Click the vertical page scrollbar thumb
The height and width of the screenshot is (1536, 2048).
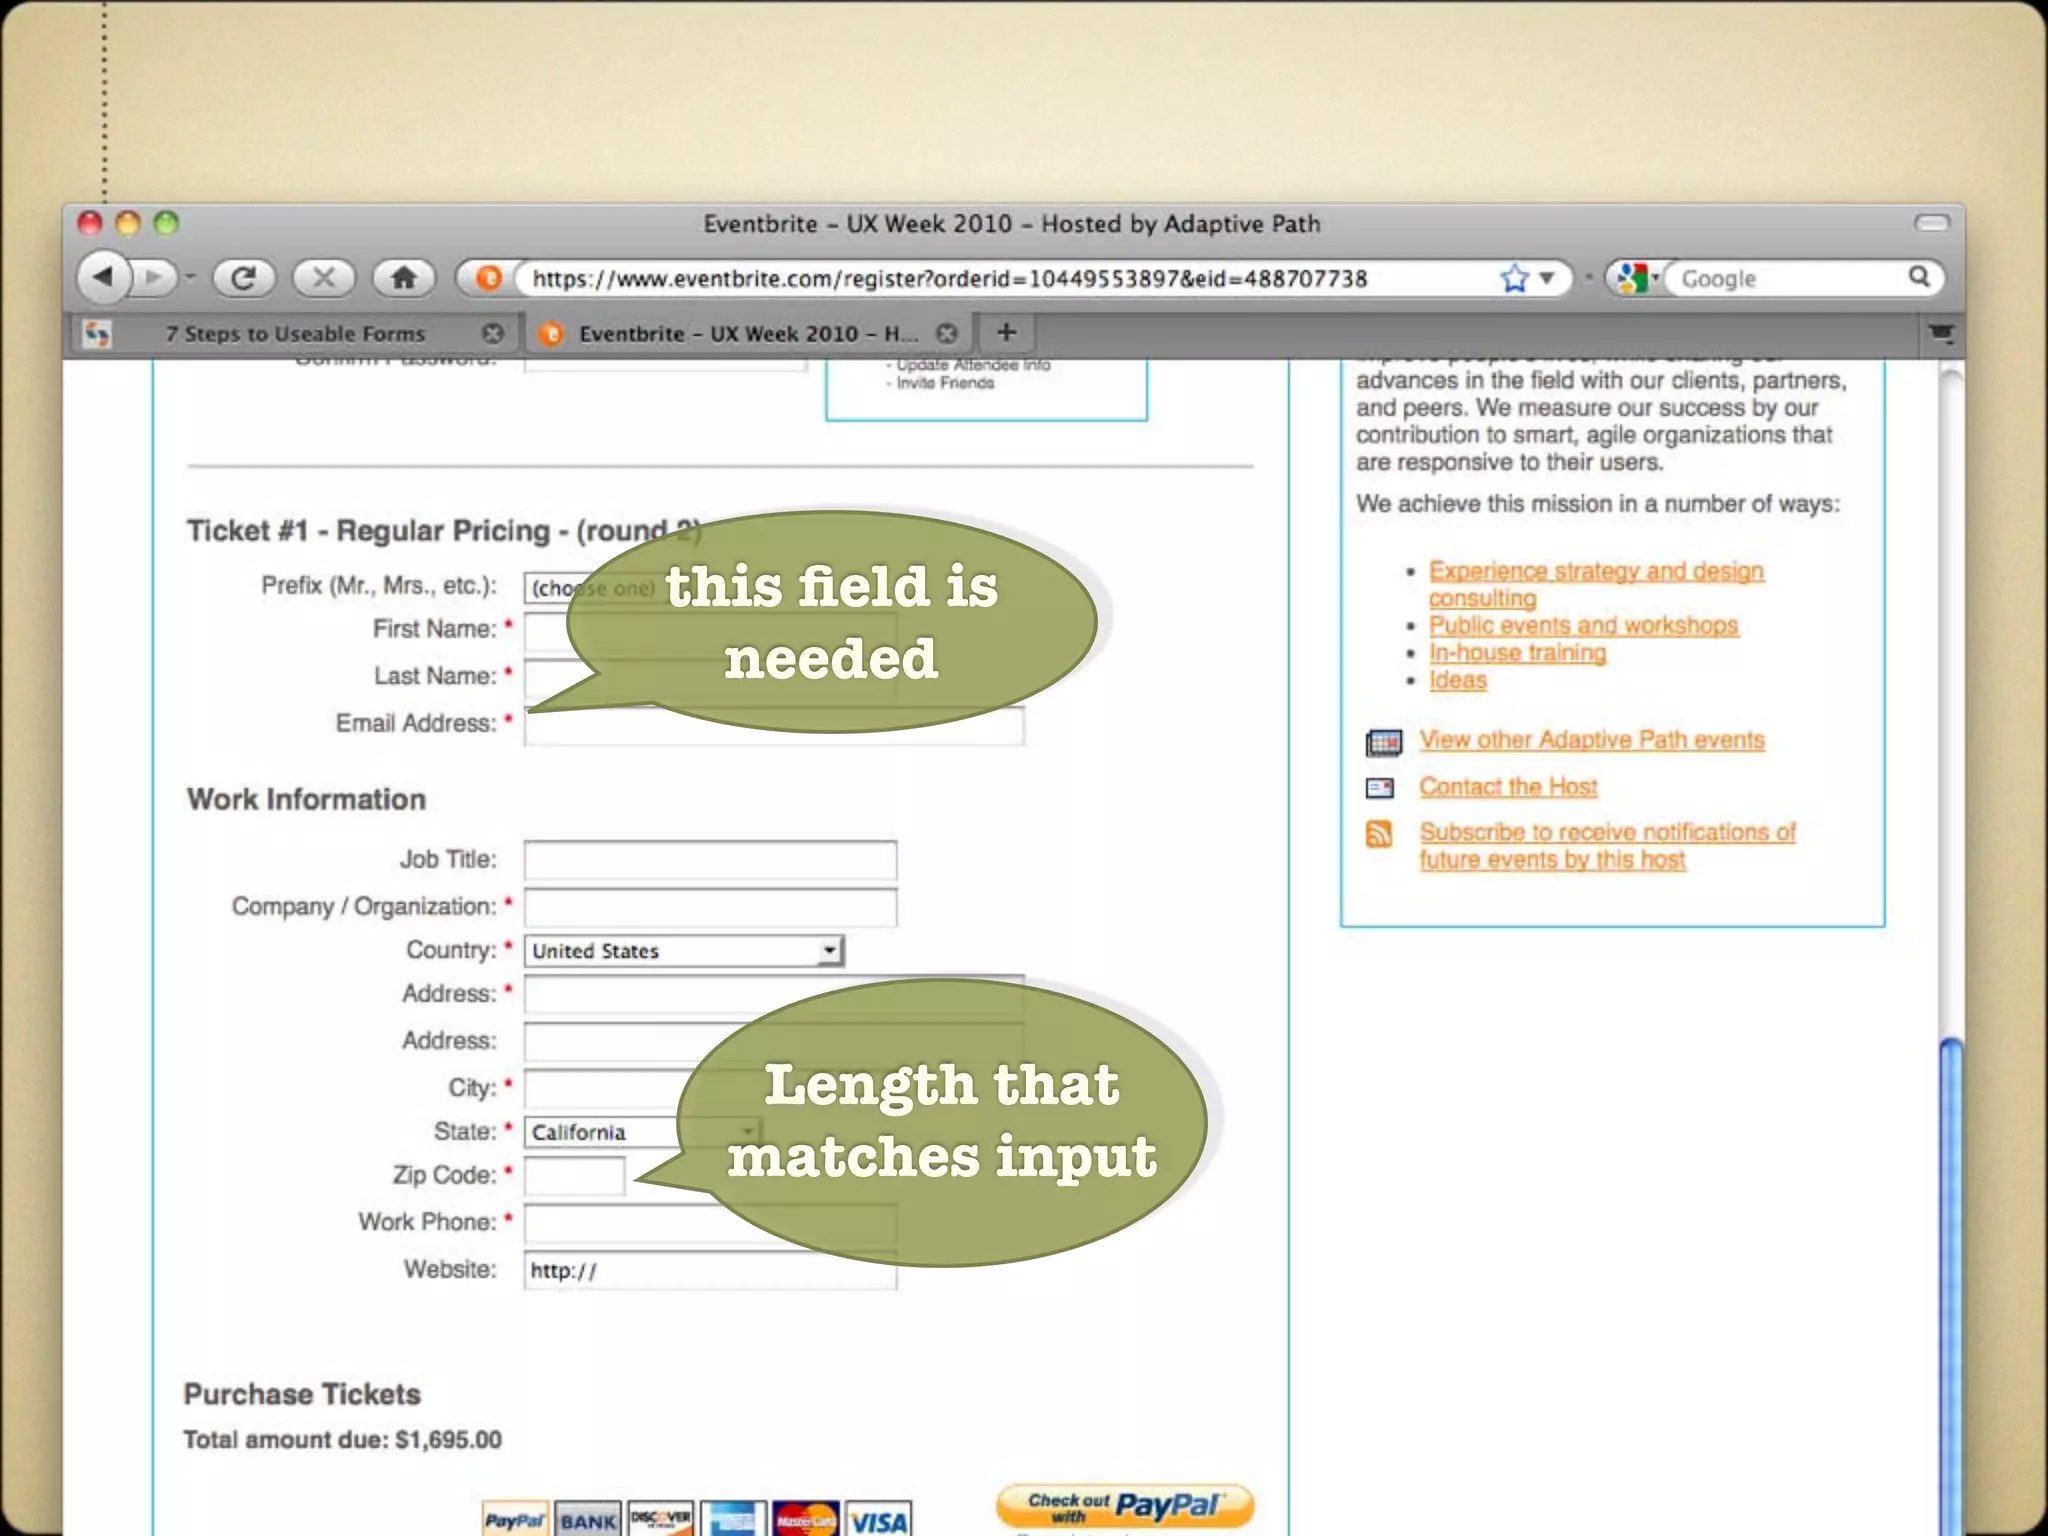point(1950,1285)
